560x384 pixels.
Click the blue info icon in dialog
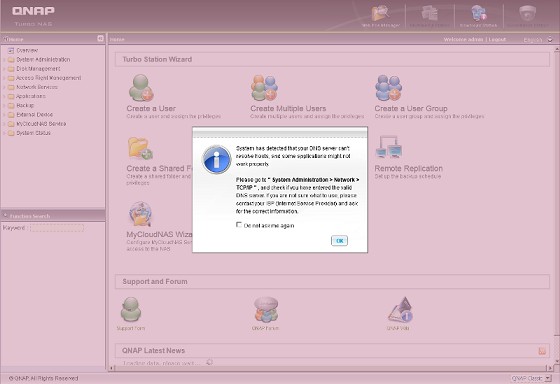coord(216,160)
